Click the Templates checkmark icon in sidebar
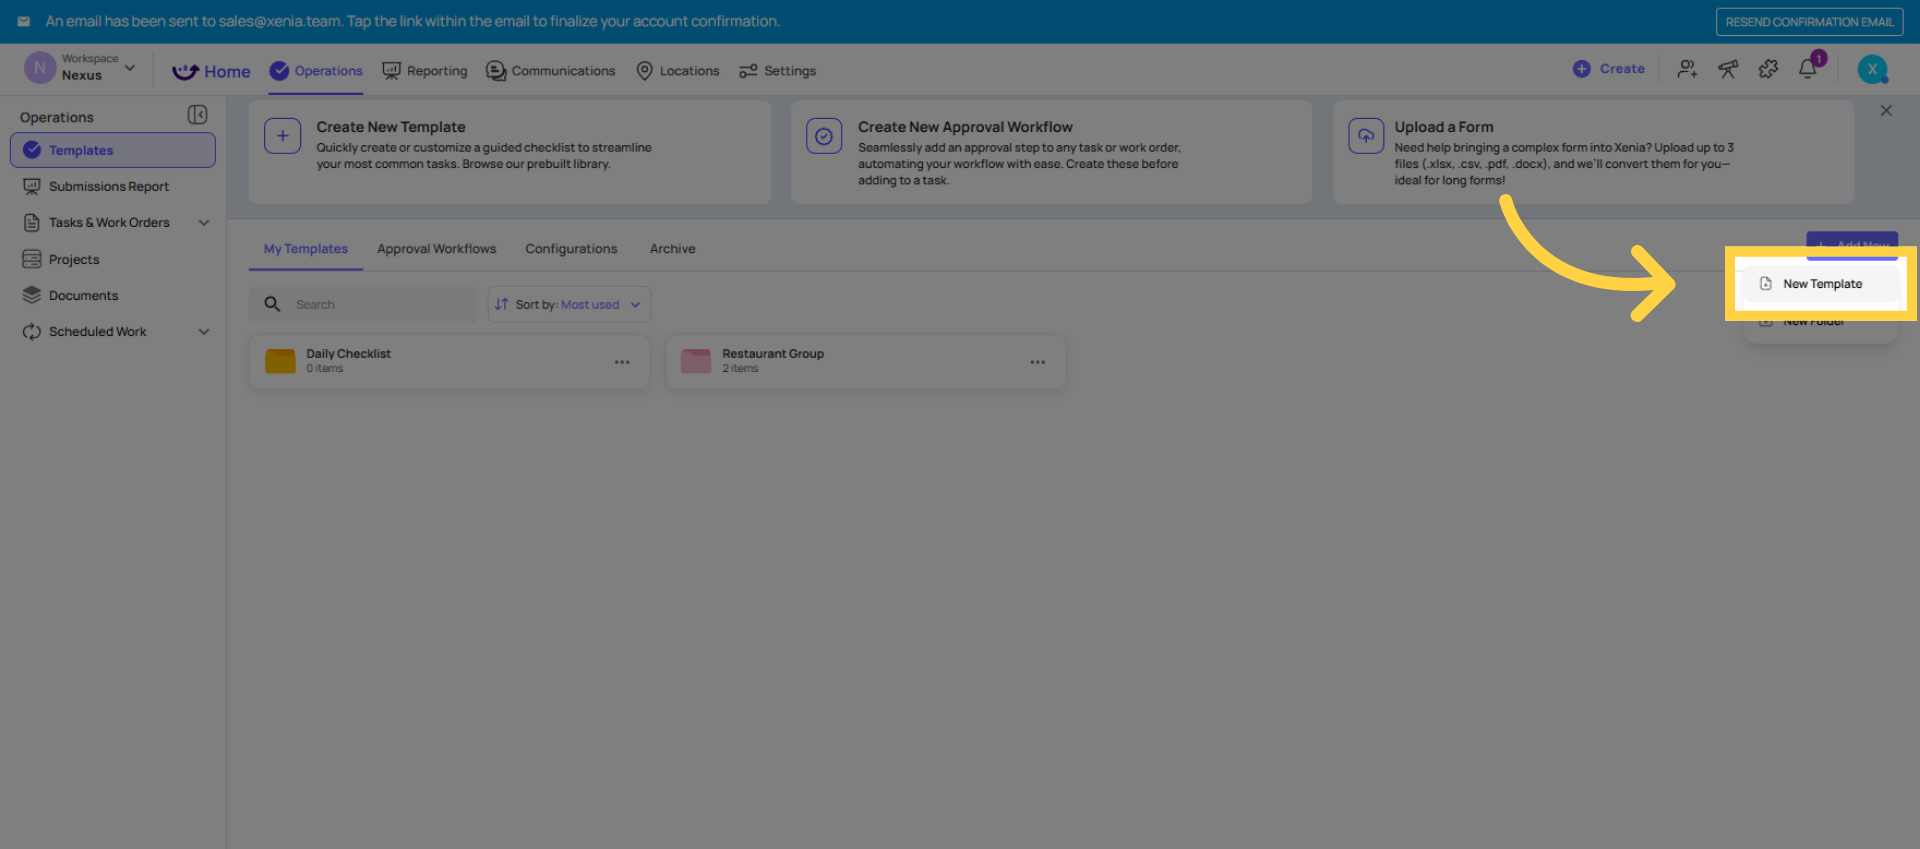 coord(32,150)
